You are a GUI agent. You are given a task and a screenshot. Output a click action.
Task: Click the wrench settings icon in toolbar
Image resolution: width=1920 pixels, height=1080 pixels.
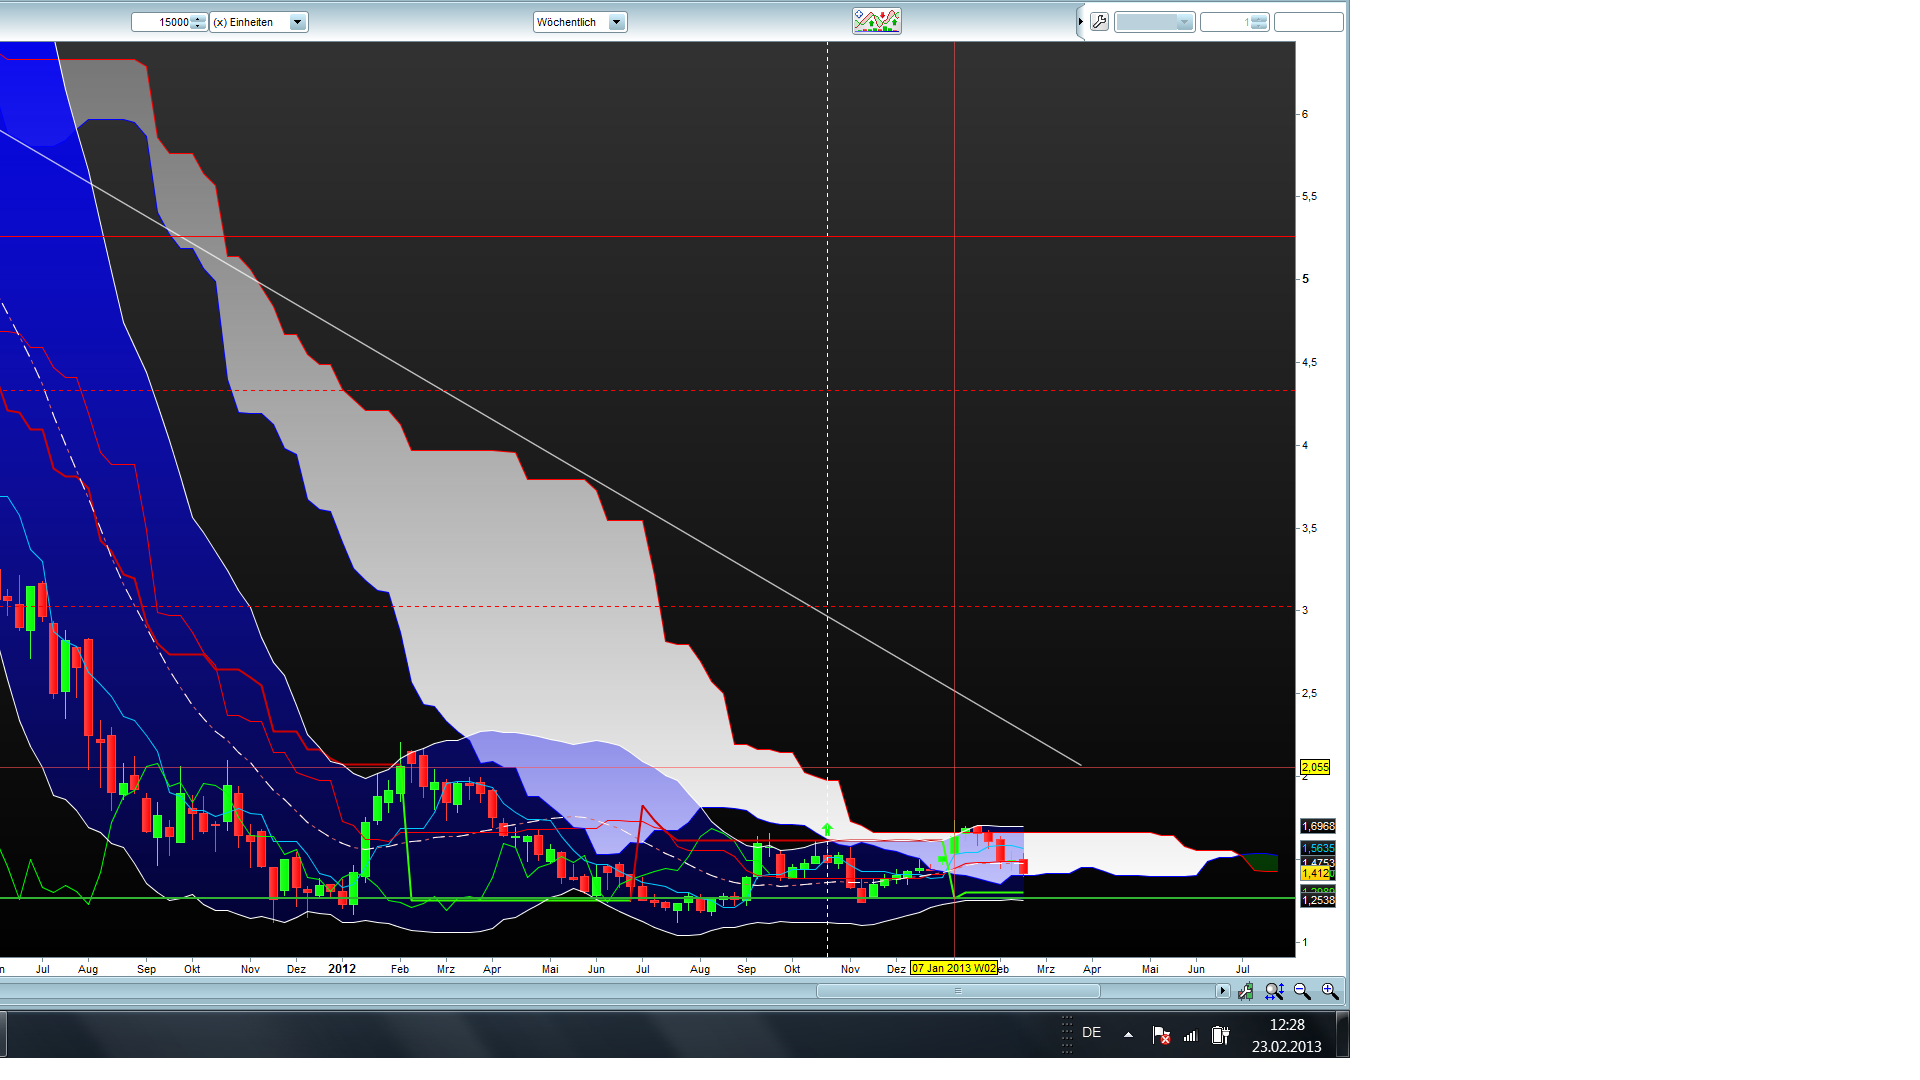tap(1099, 22)
